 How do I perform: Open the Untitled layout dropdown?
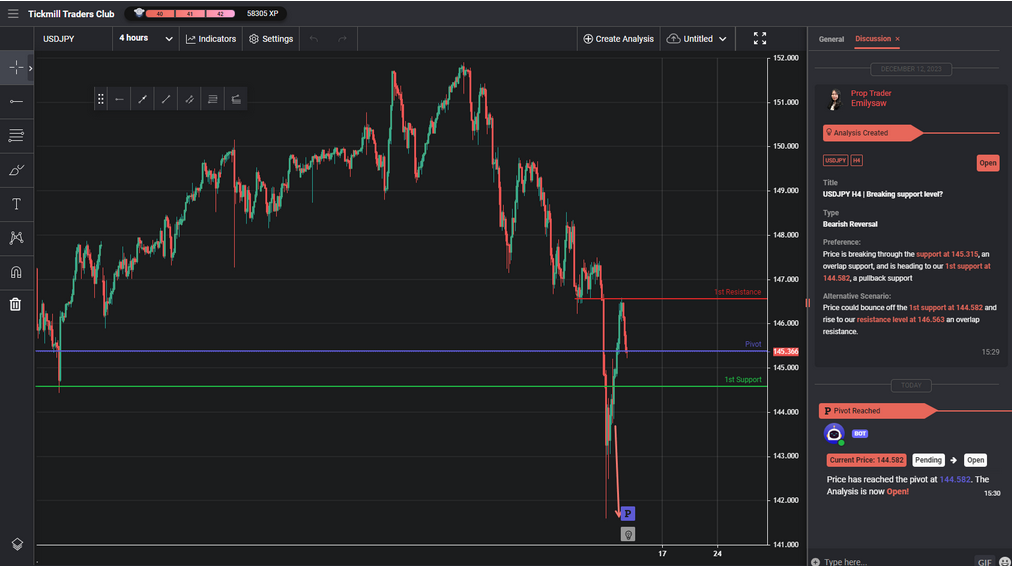click(x=696, y=39)
